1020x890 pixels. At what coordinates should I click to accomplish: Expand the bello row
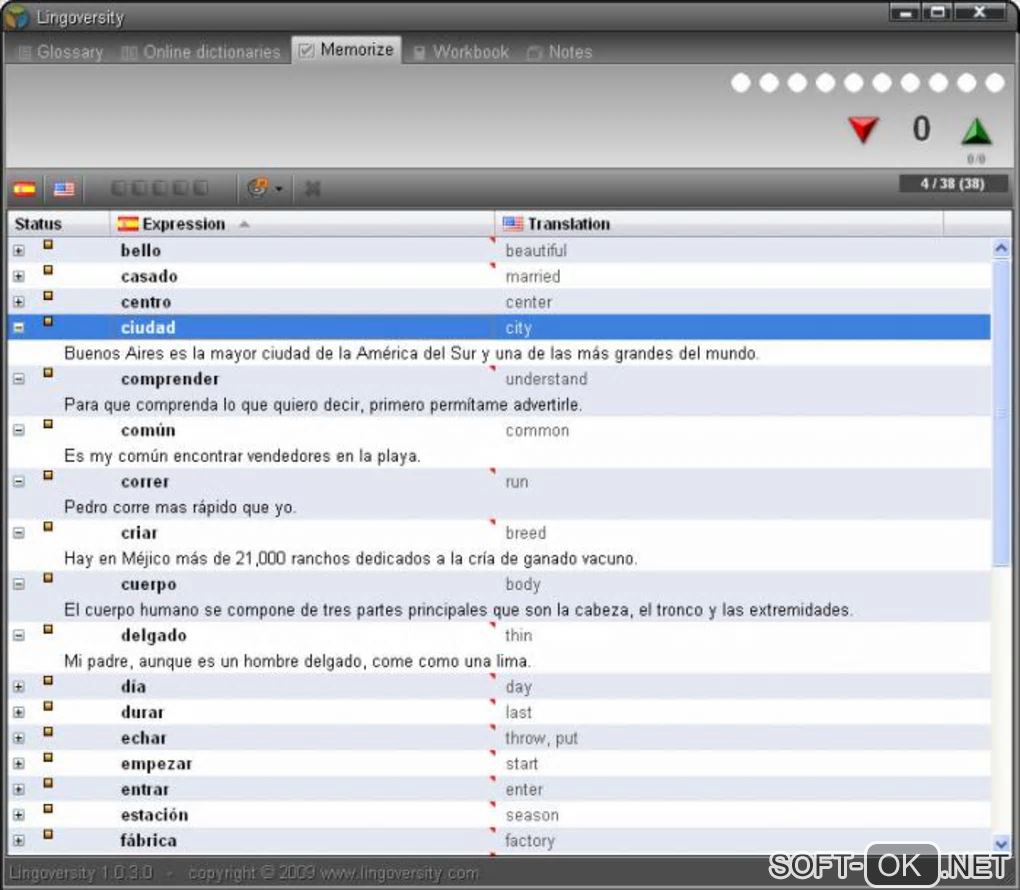coord(19,250)
